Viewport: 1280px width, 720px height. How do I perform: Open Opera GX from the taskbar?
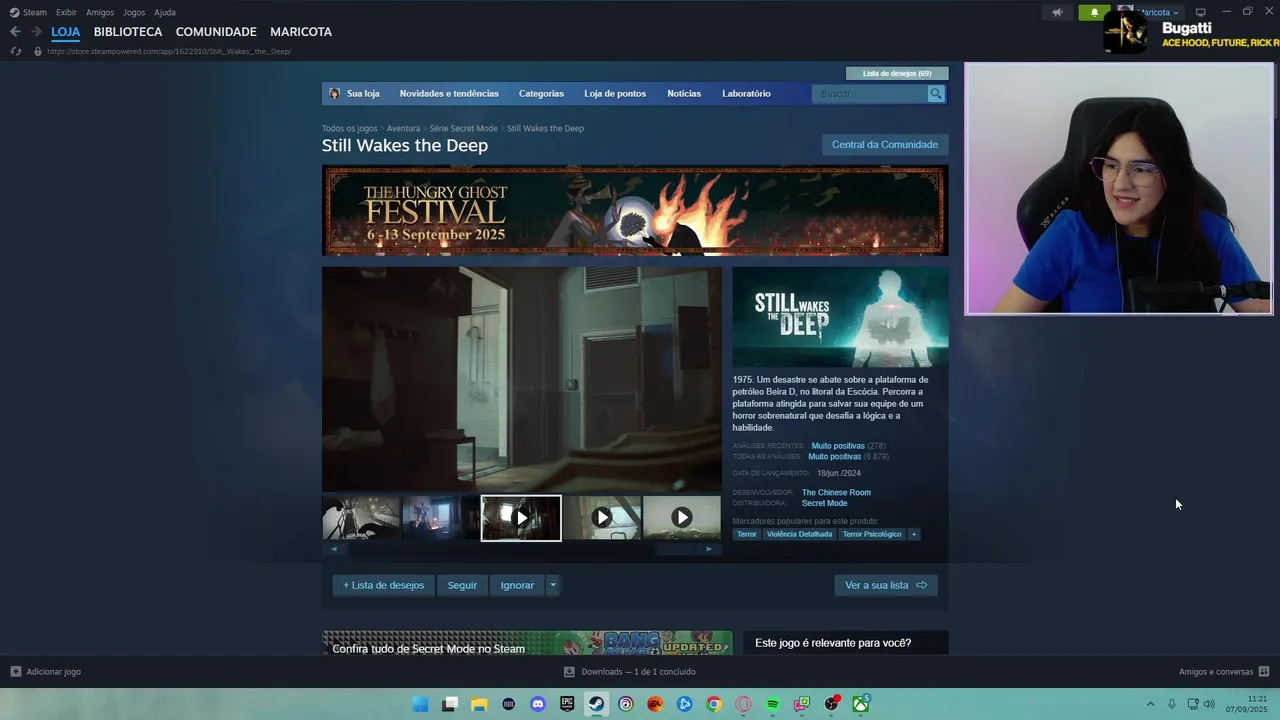743,704
